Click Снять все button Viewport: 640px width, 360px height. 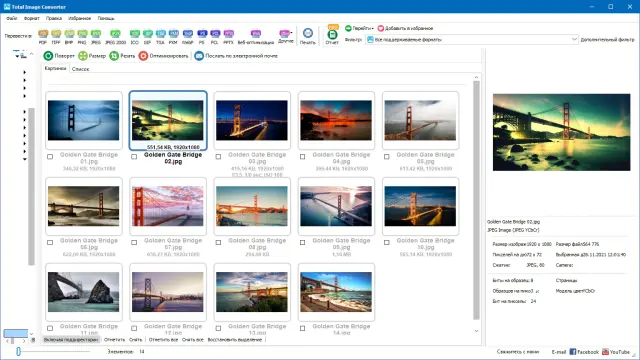[193, 340]
